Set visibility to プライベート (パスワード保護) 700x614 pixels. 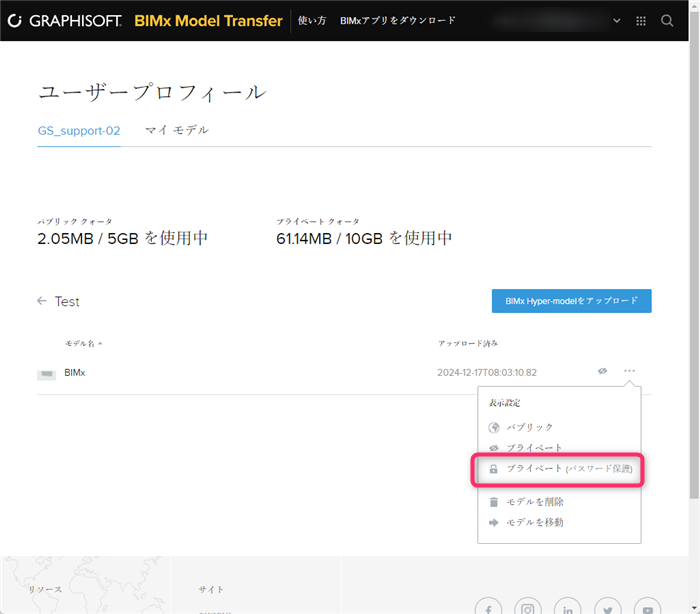(560, 469)
